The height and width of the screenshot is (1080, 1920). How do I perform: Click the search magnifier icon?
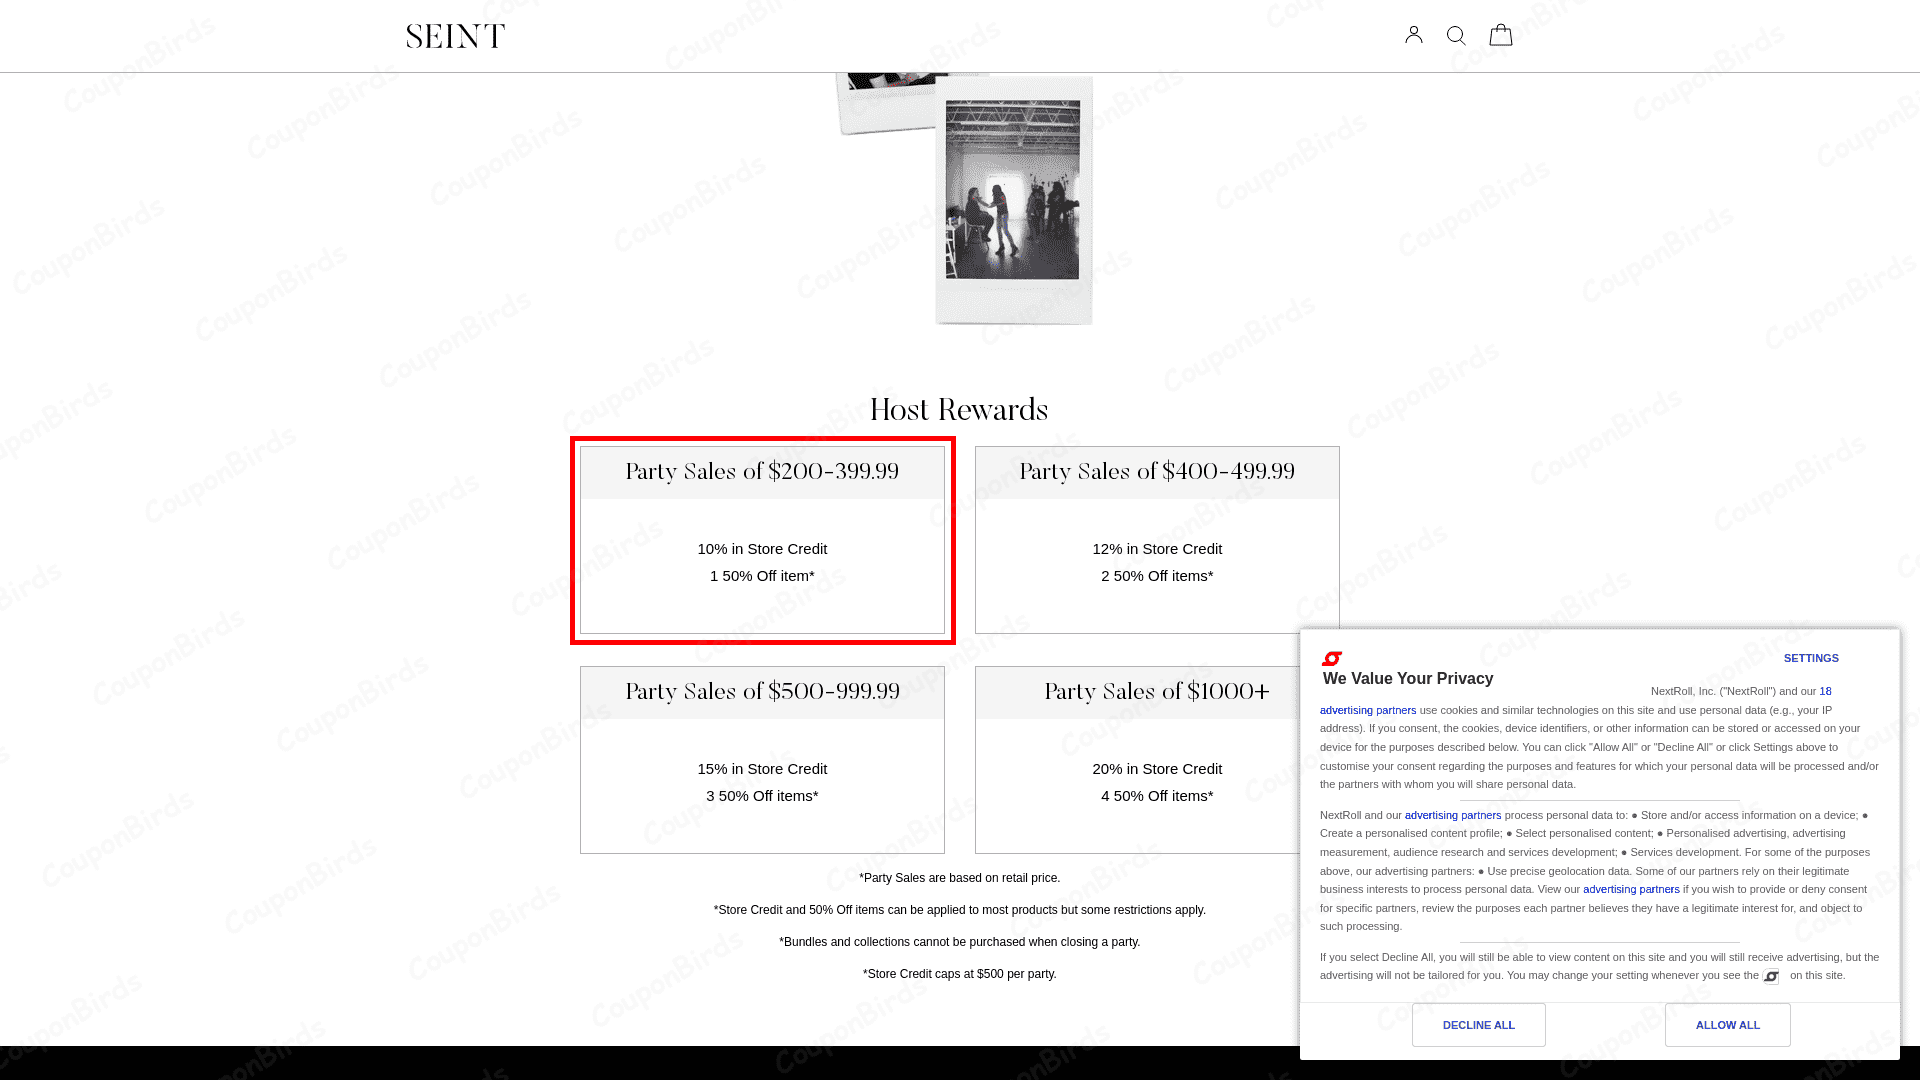pyautogui.click(x=1456, y=36)
